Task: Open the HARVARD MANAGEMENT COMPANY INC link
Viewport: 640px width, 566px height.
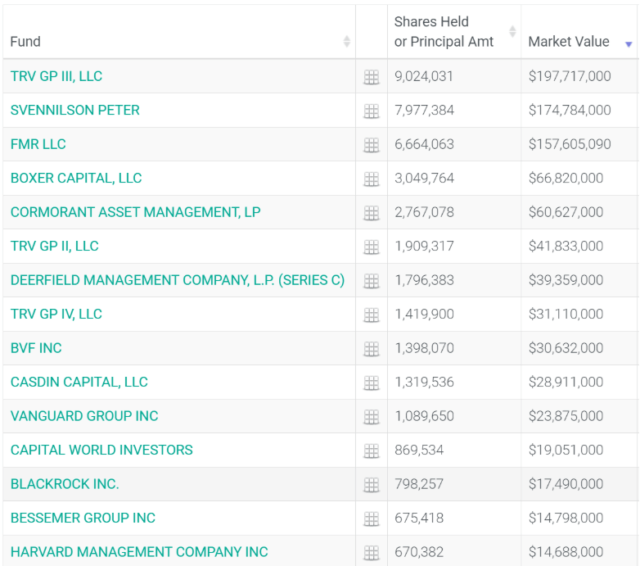Action: coord(139,552)
